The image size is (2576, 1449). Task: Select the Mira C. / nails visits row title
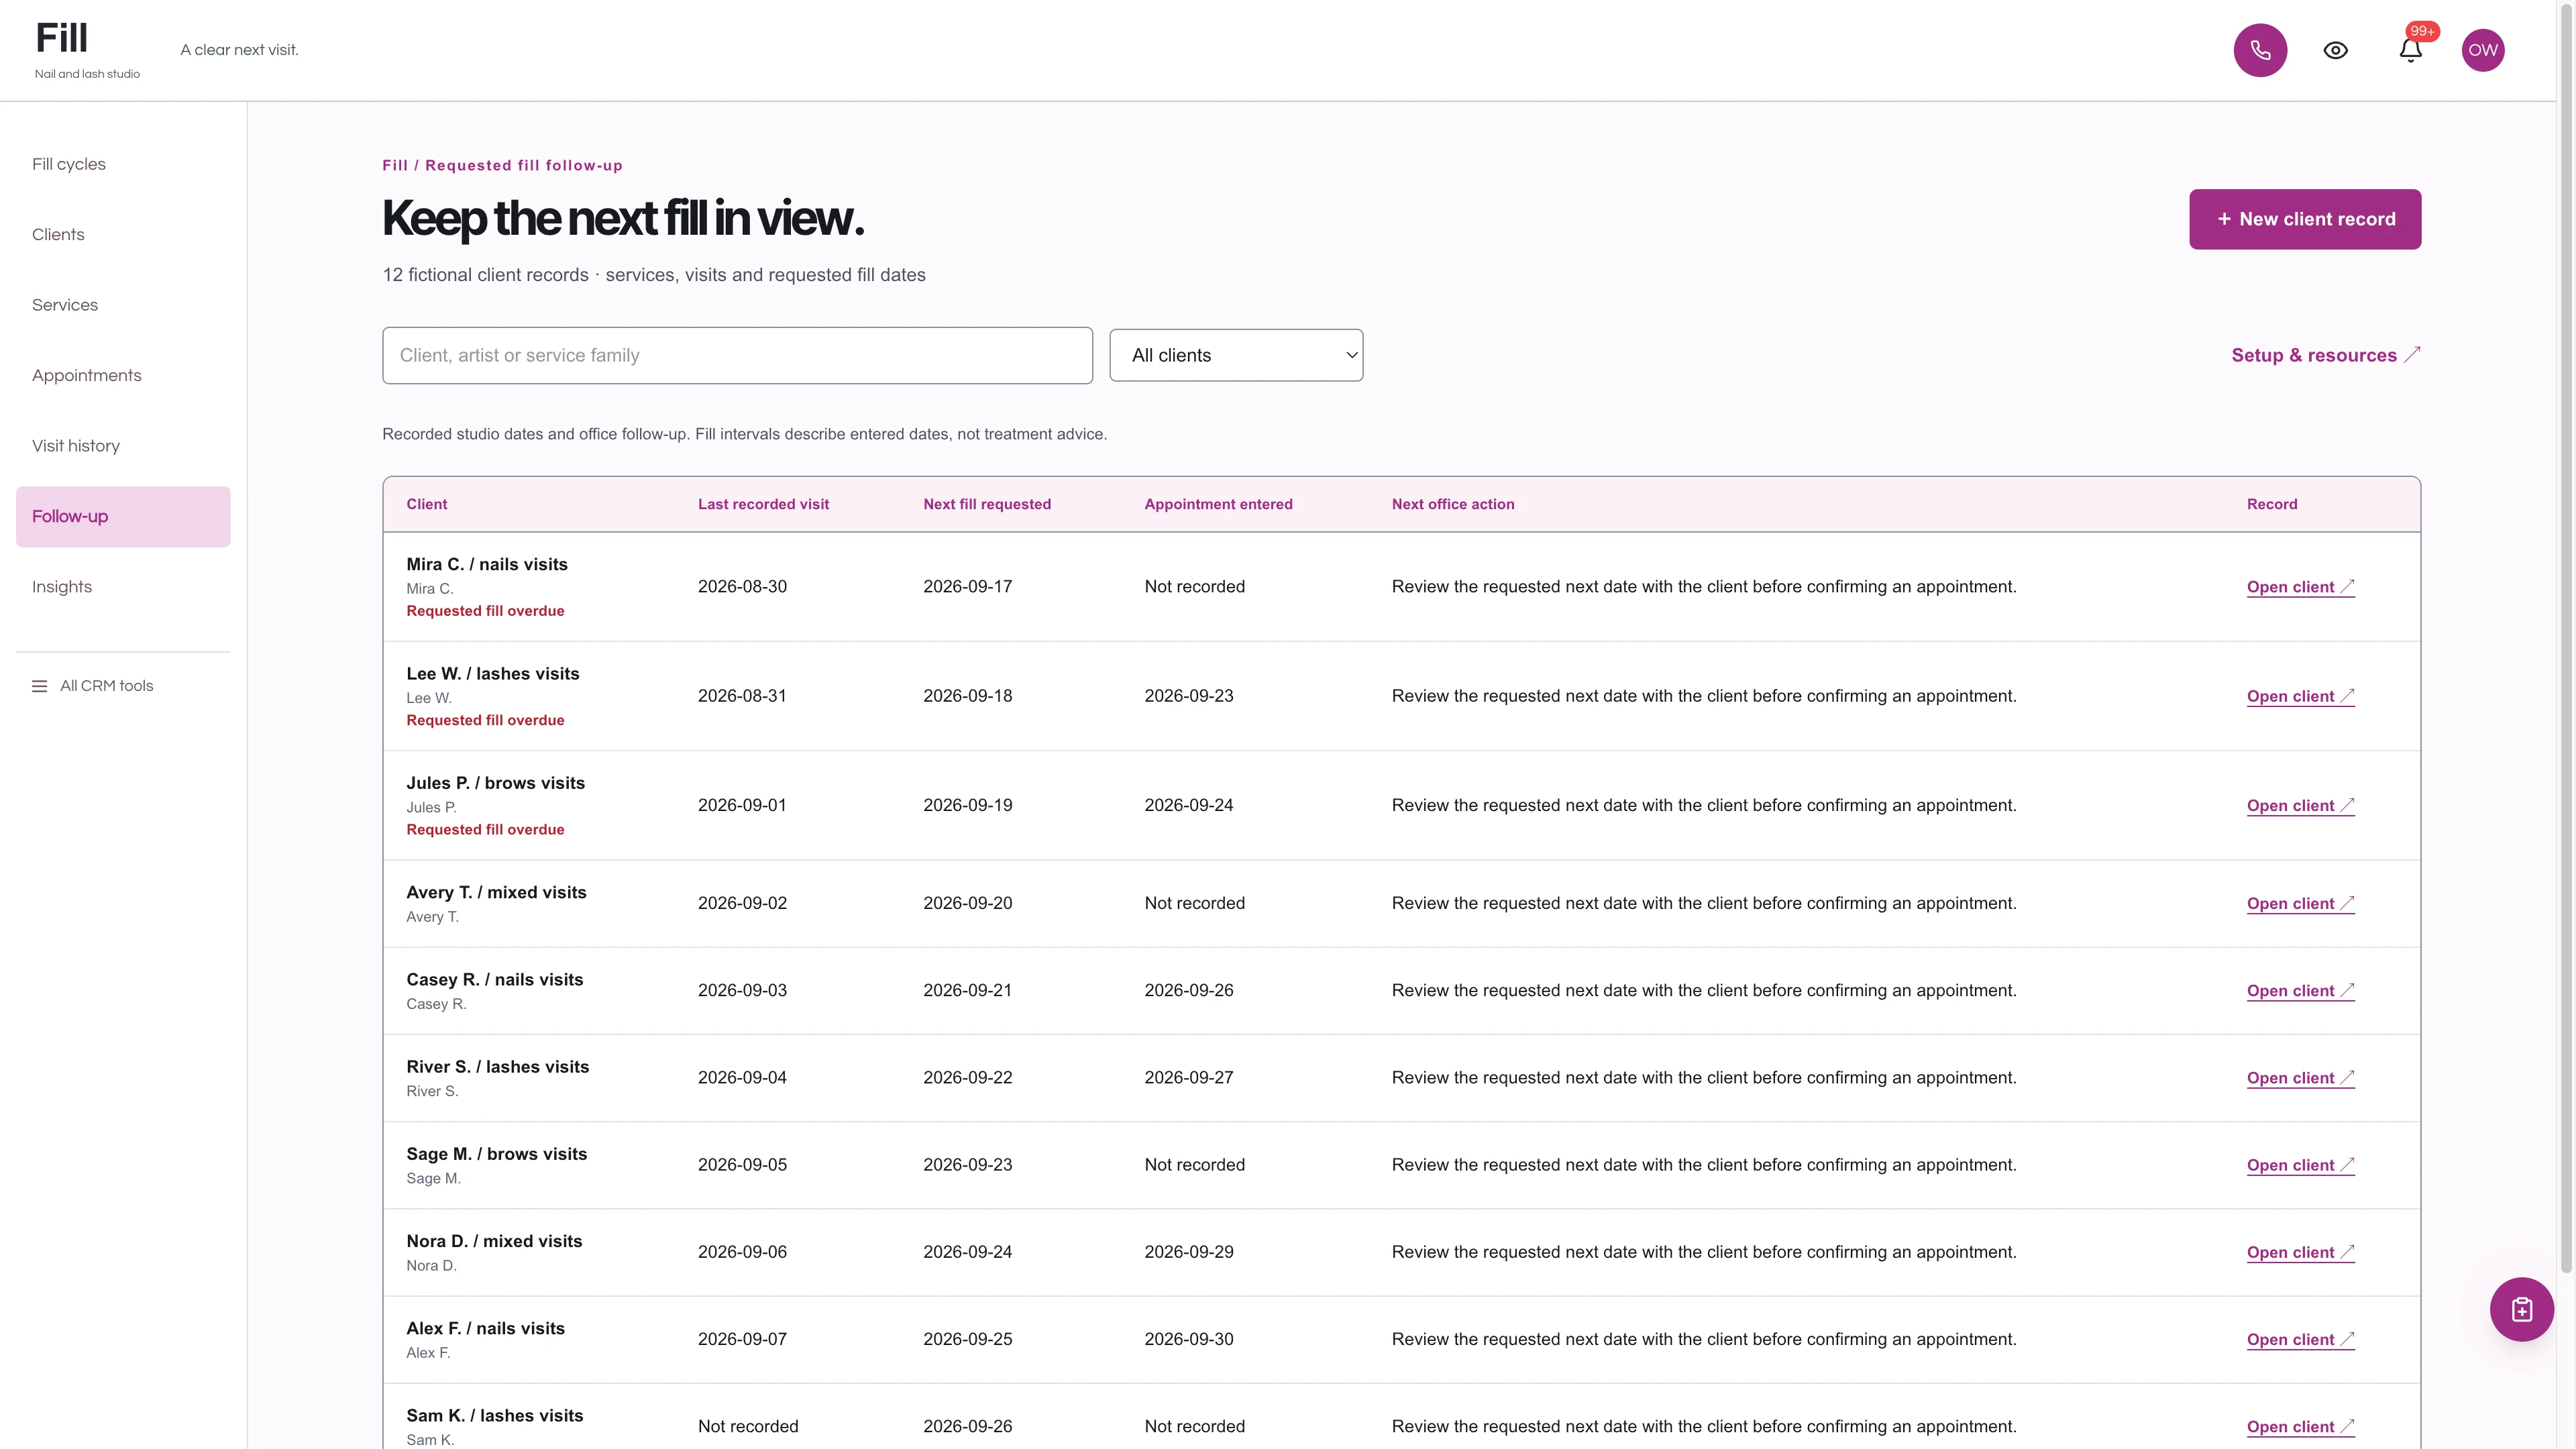[x=487, y=564]
